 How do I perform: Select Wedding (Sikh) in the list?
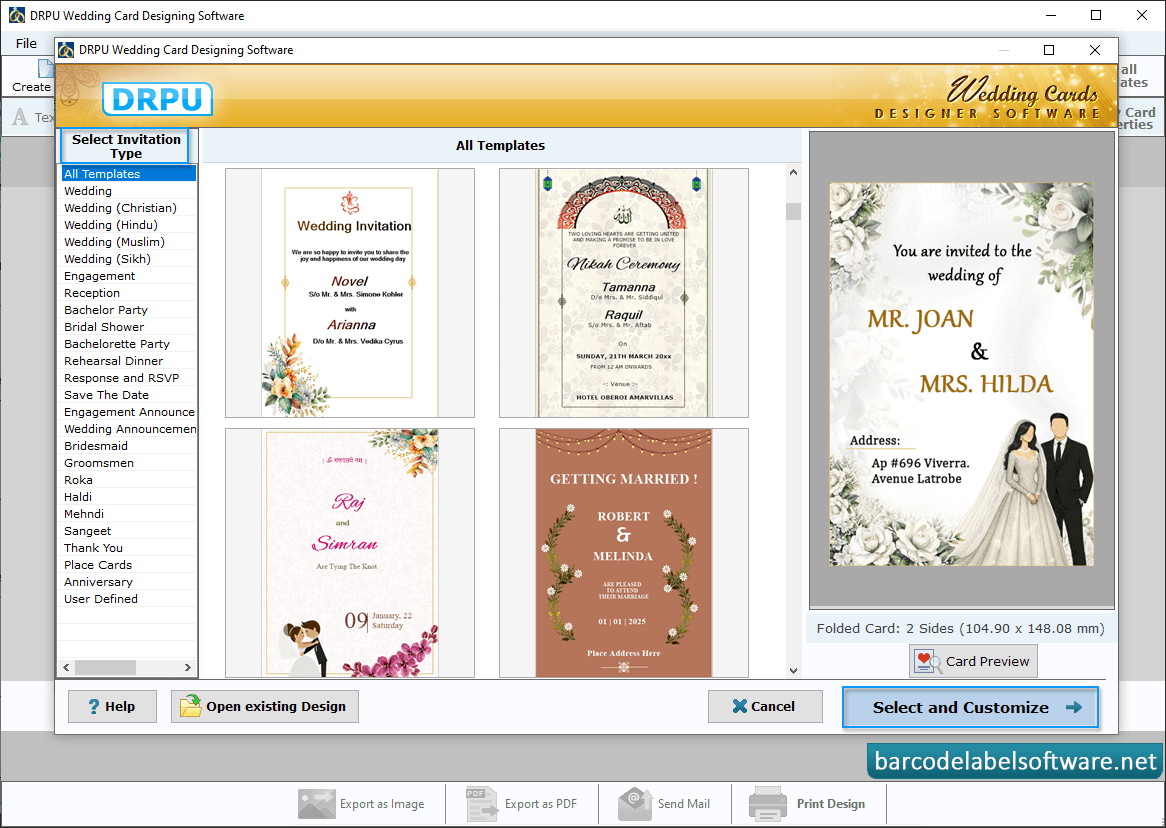tap(128, 259)
